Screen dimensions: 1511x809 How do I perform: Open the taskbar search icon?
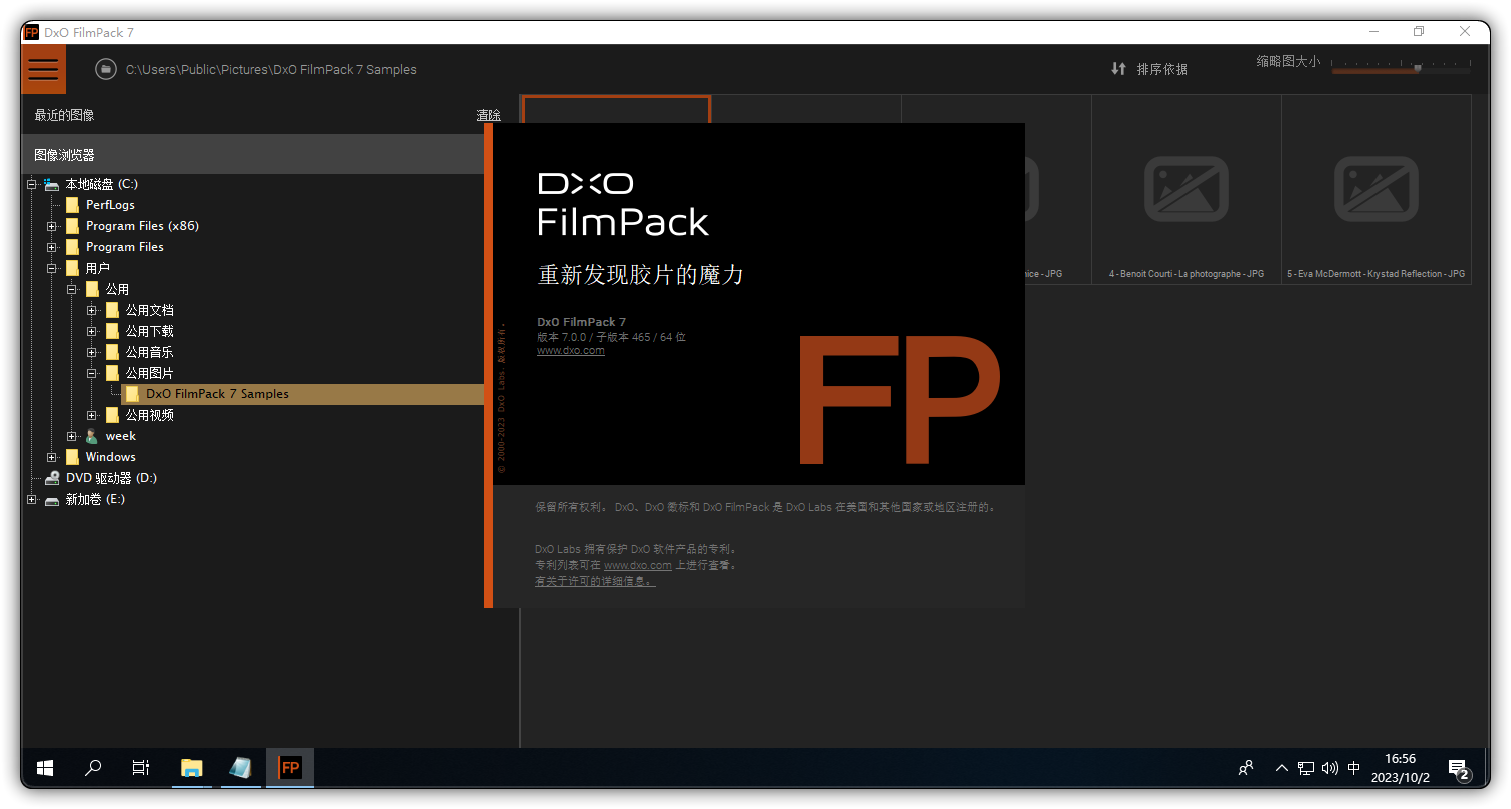(x=93, y=768)
